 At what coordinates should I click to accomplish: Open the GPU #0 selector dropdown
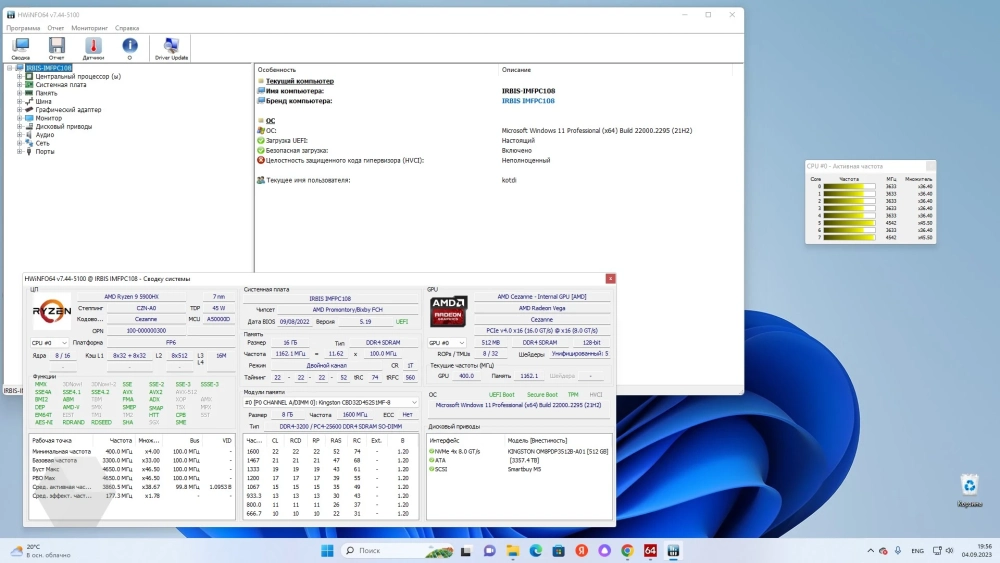[447, 343]
